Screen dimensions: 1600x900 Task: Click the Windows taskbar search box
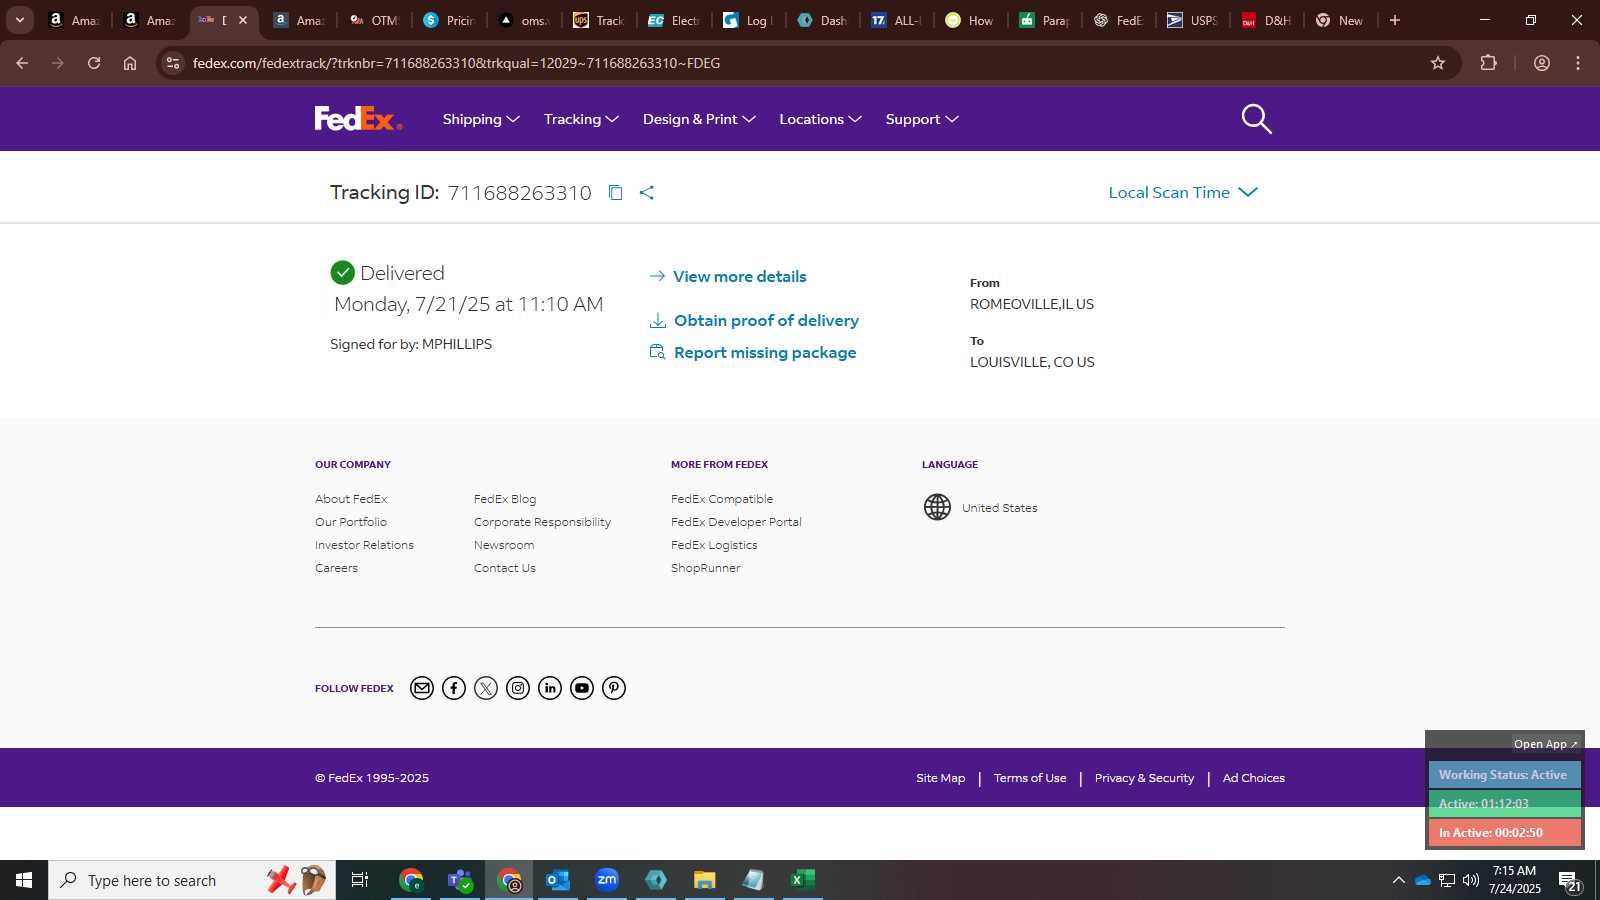[192, 880]
